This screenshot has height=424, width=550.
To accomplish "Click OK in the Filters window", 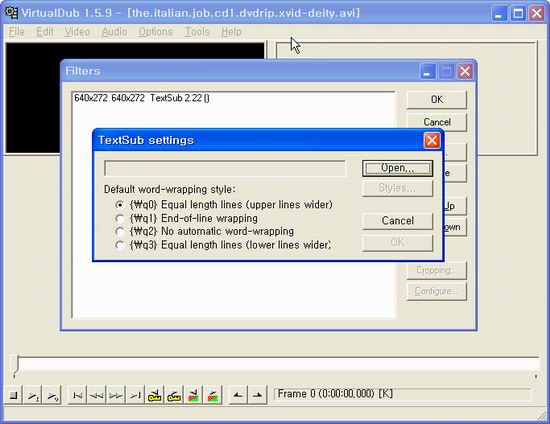I will click(437, 100).
